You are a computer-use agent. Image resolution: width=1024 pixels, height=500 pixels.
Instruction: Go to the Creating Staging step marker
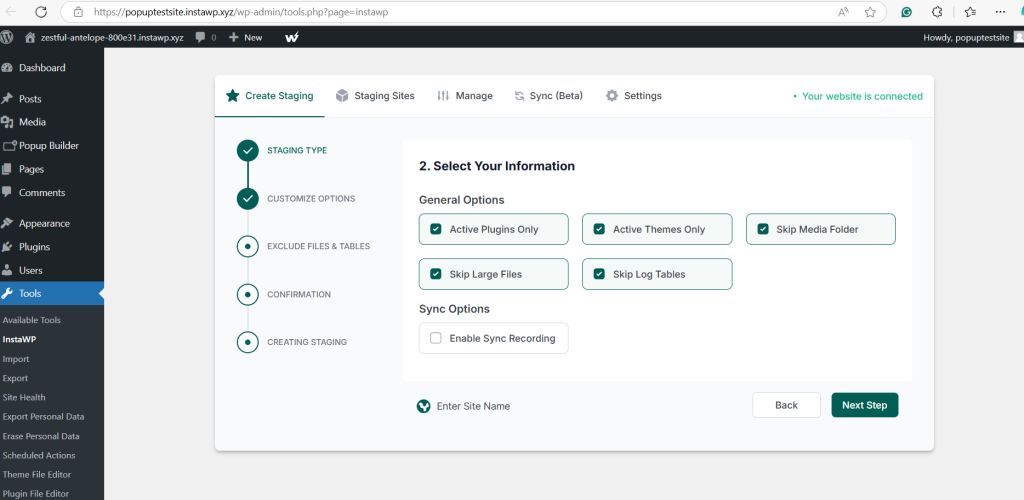248,342
